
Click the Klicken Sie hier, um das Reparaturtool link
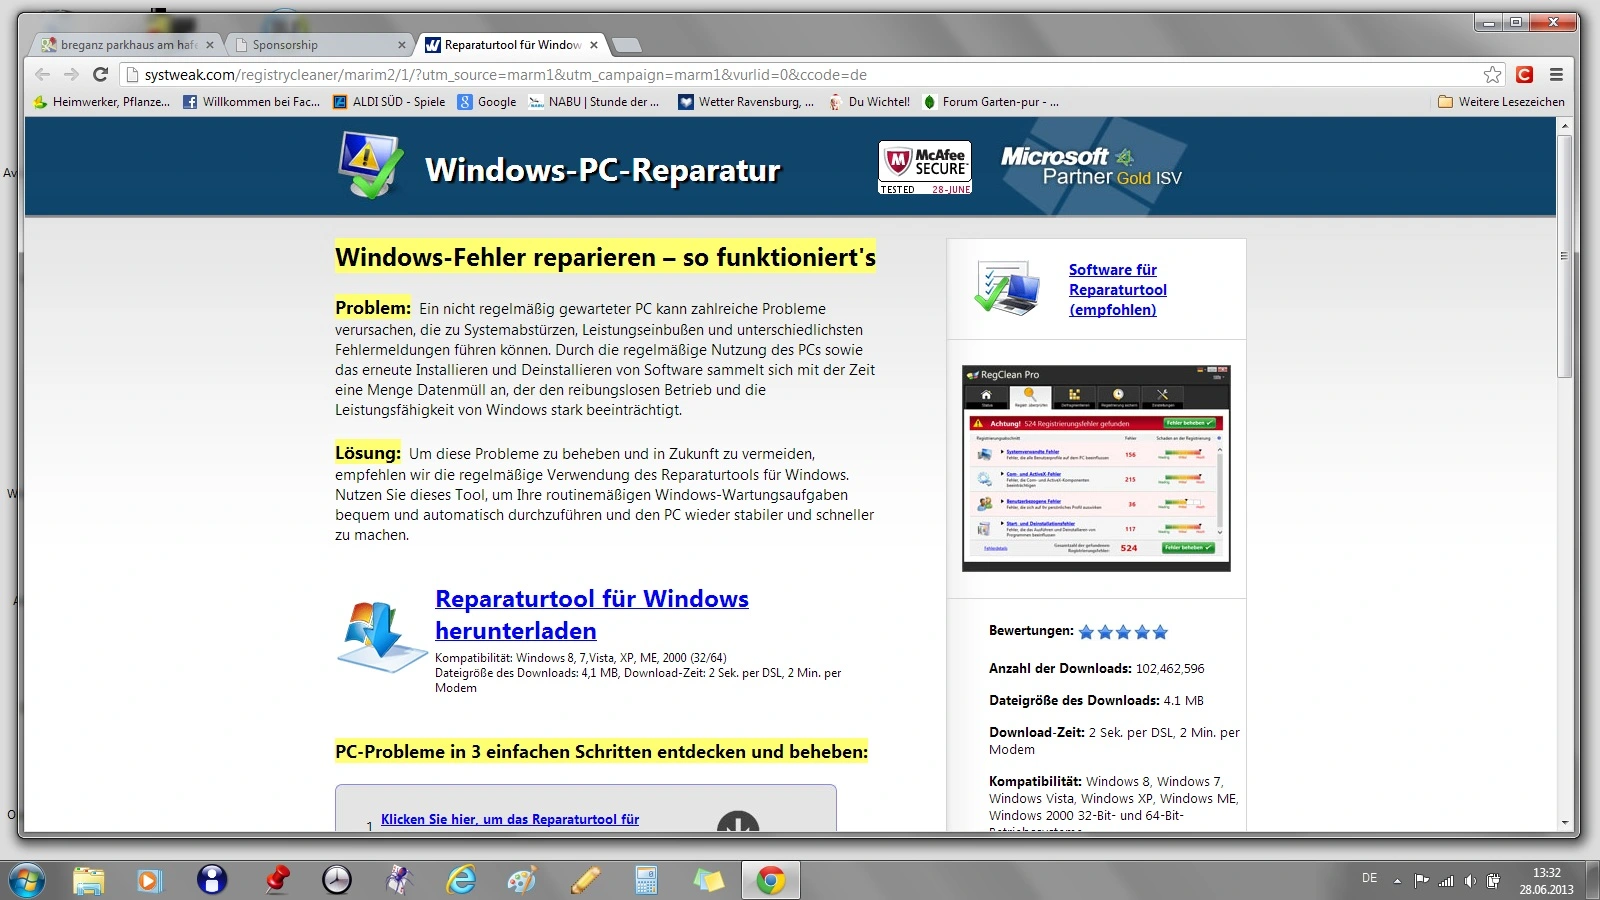pos(510,819)
